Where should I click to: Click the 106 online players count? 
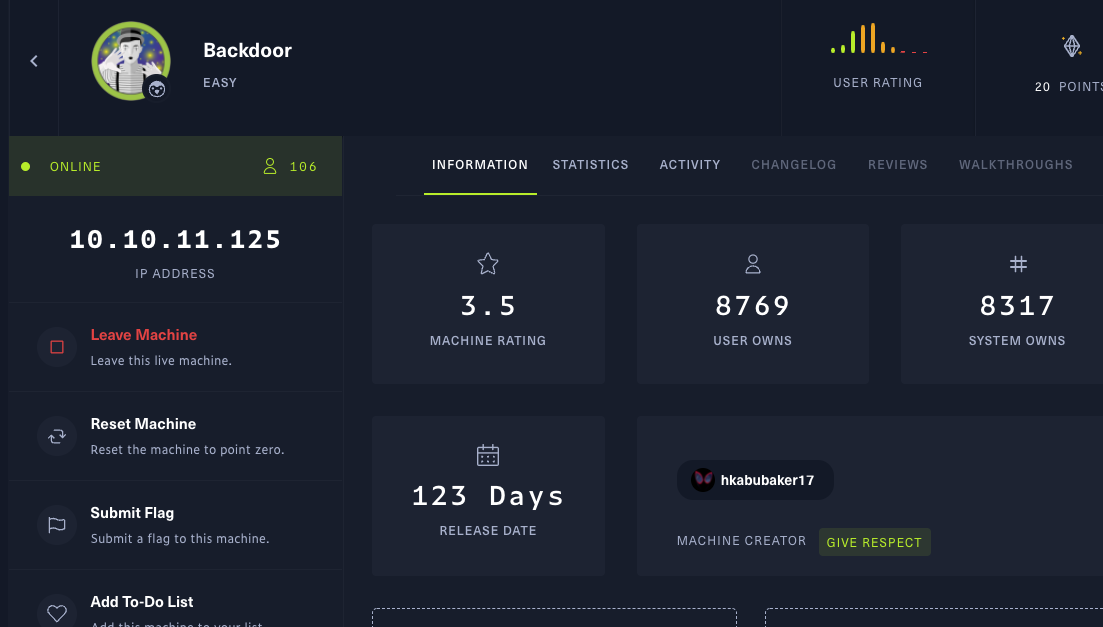click(303, 167)
